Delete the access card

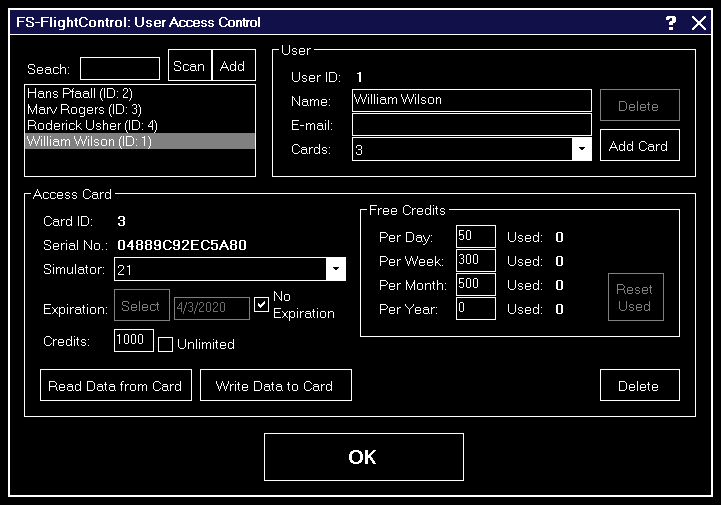point(640,385)
